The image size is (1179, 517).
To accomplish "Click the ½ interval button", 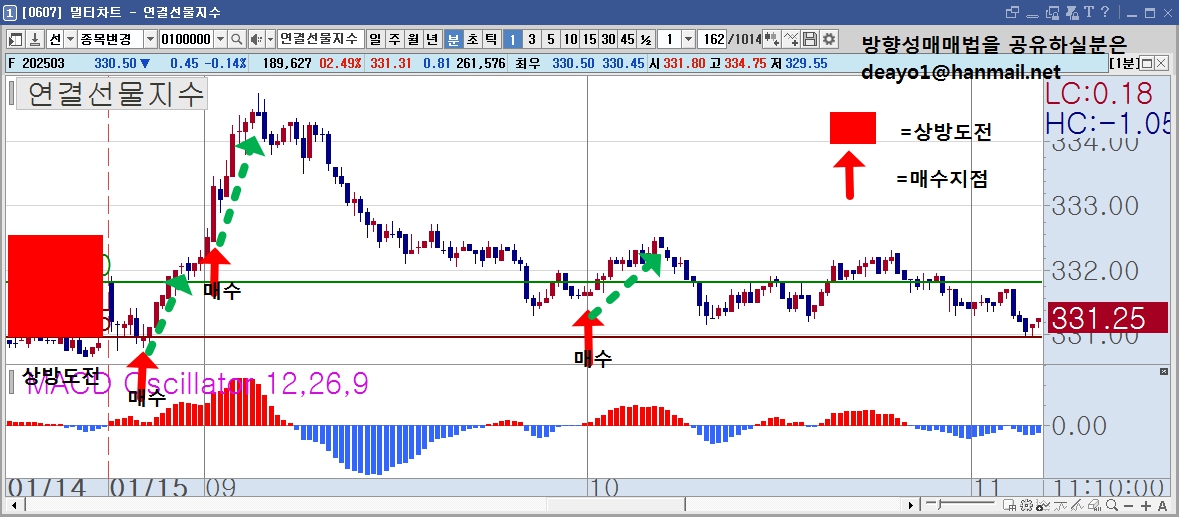I will [646, 39].
